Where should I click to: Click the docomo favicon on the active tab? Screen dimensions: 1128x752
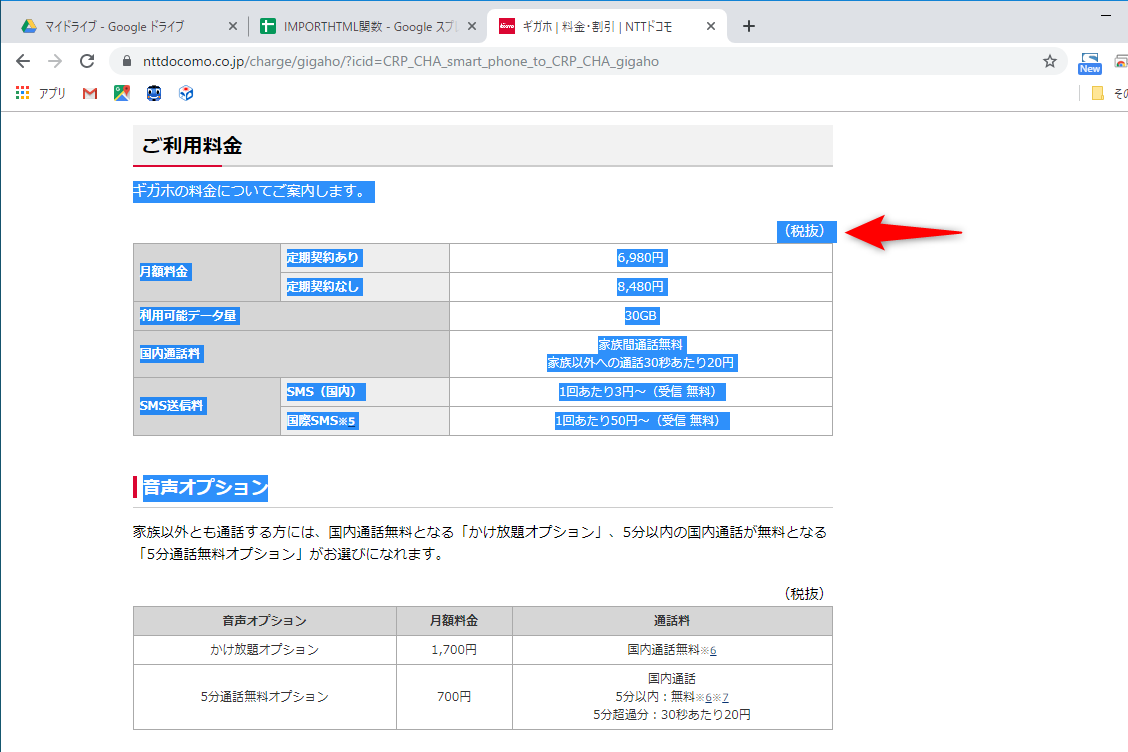[x=505, y=27]
